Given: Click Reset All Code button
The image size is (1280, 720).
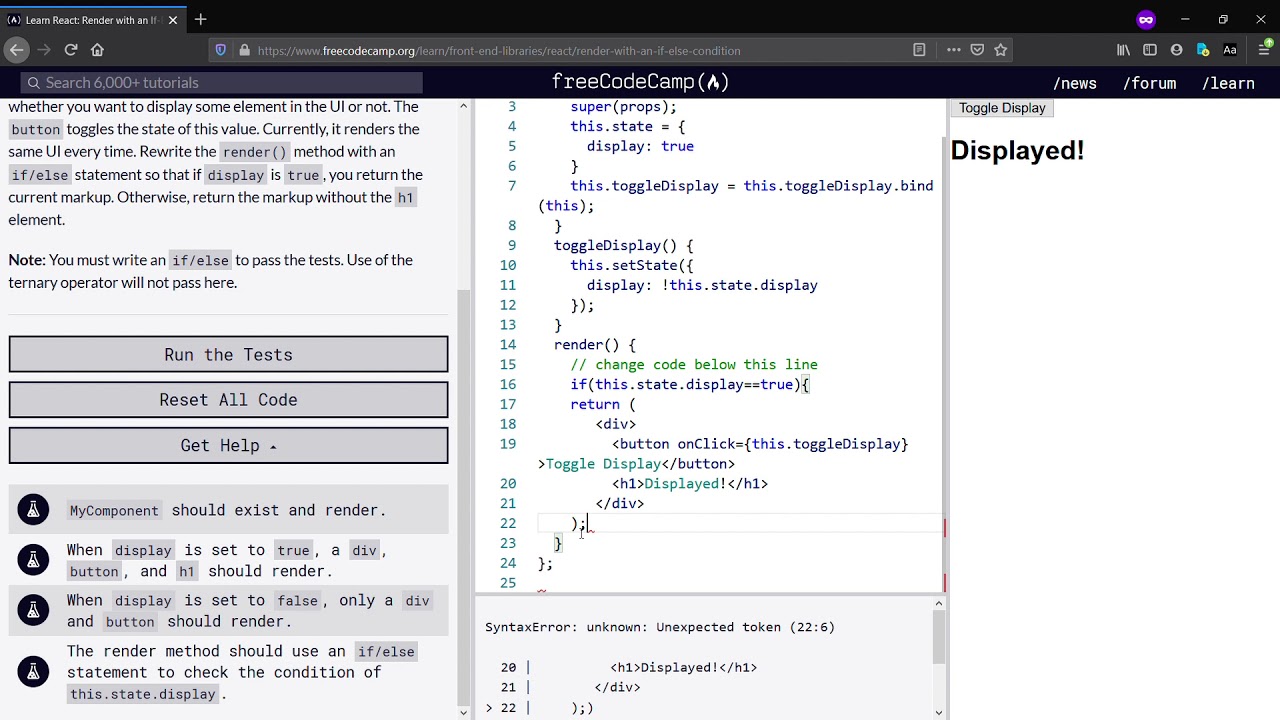Looking at the screenshot, I should click(229, 400).
